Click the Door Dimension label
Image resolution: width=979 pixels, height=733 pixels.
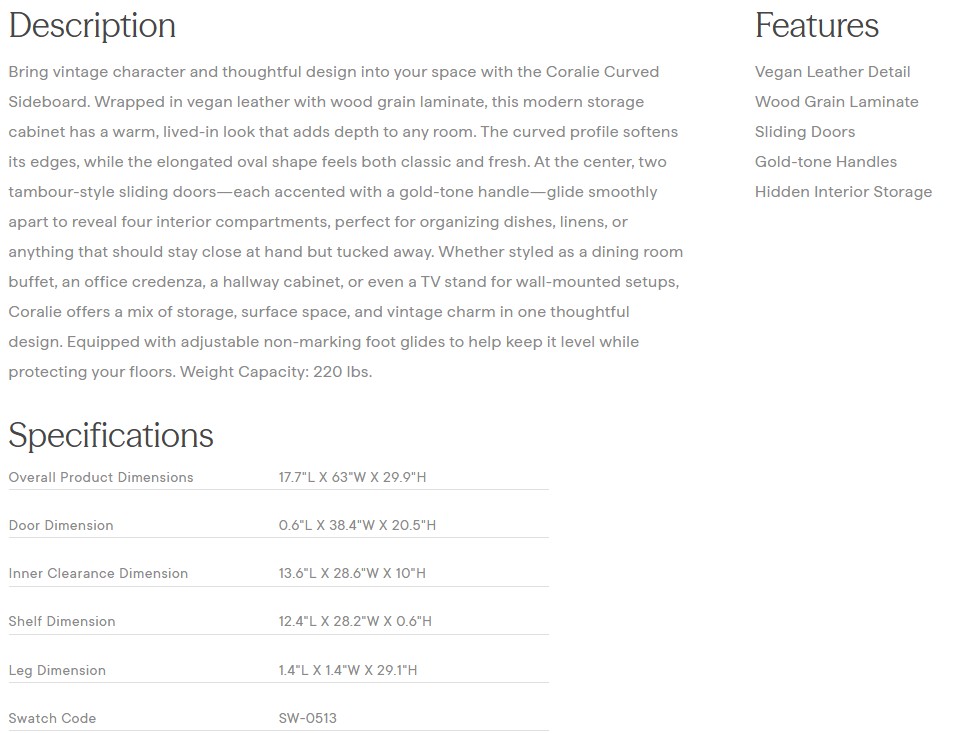pyautogui.click(x=61, y=525)
